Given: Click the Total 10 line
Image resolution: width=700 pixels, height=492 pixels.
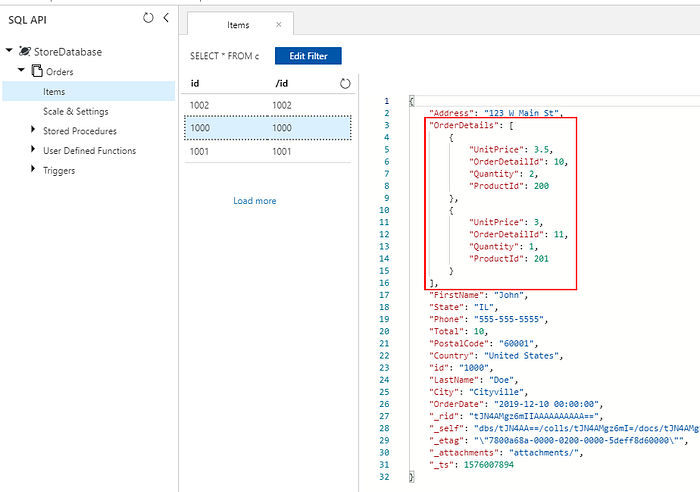Looking at the screenshot, I should (x=458, y=331).
